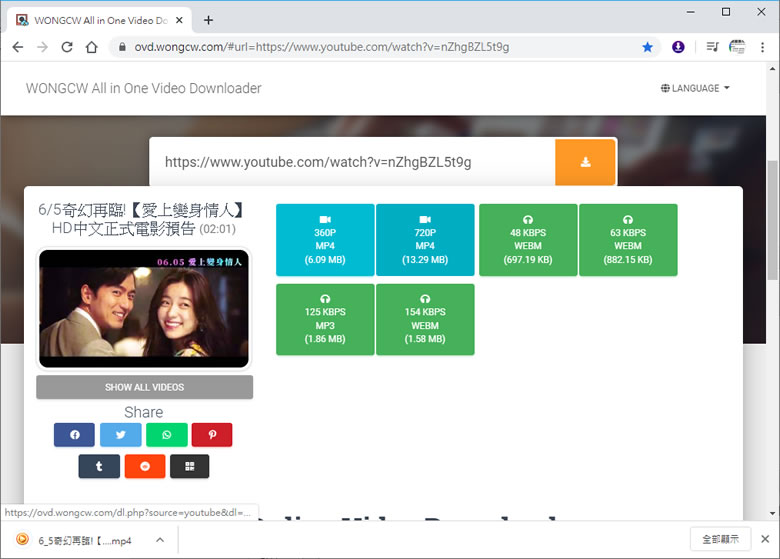Viewport: 780px width, 559px height.
Task: Click the orange download submit button
Action: click(x=585, y=162)
